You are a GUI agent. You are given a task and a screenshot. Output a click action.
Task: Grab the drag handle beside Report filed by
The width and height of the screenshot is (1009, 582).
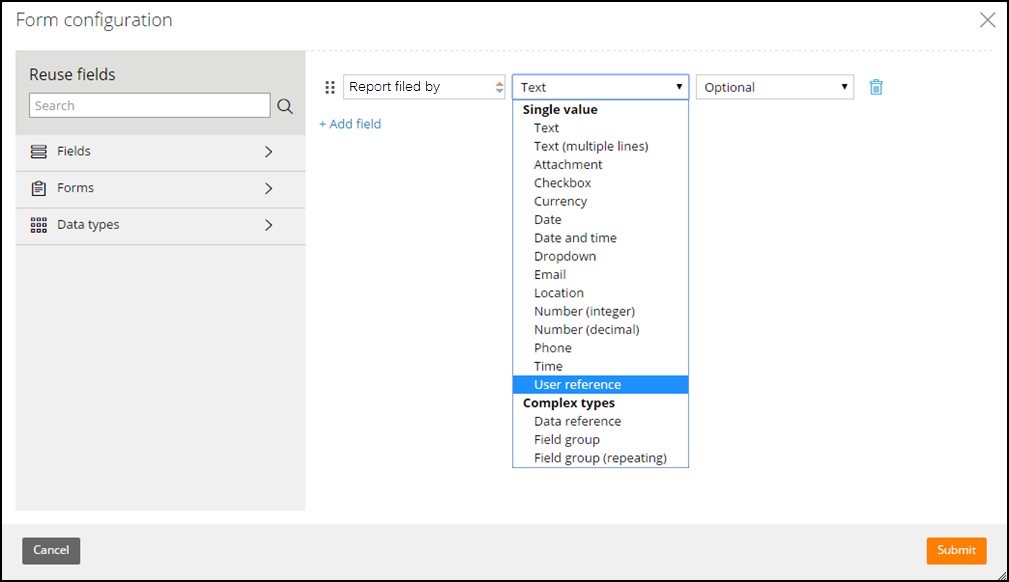(330, 88)
